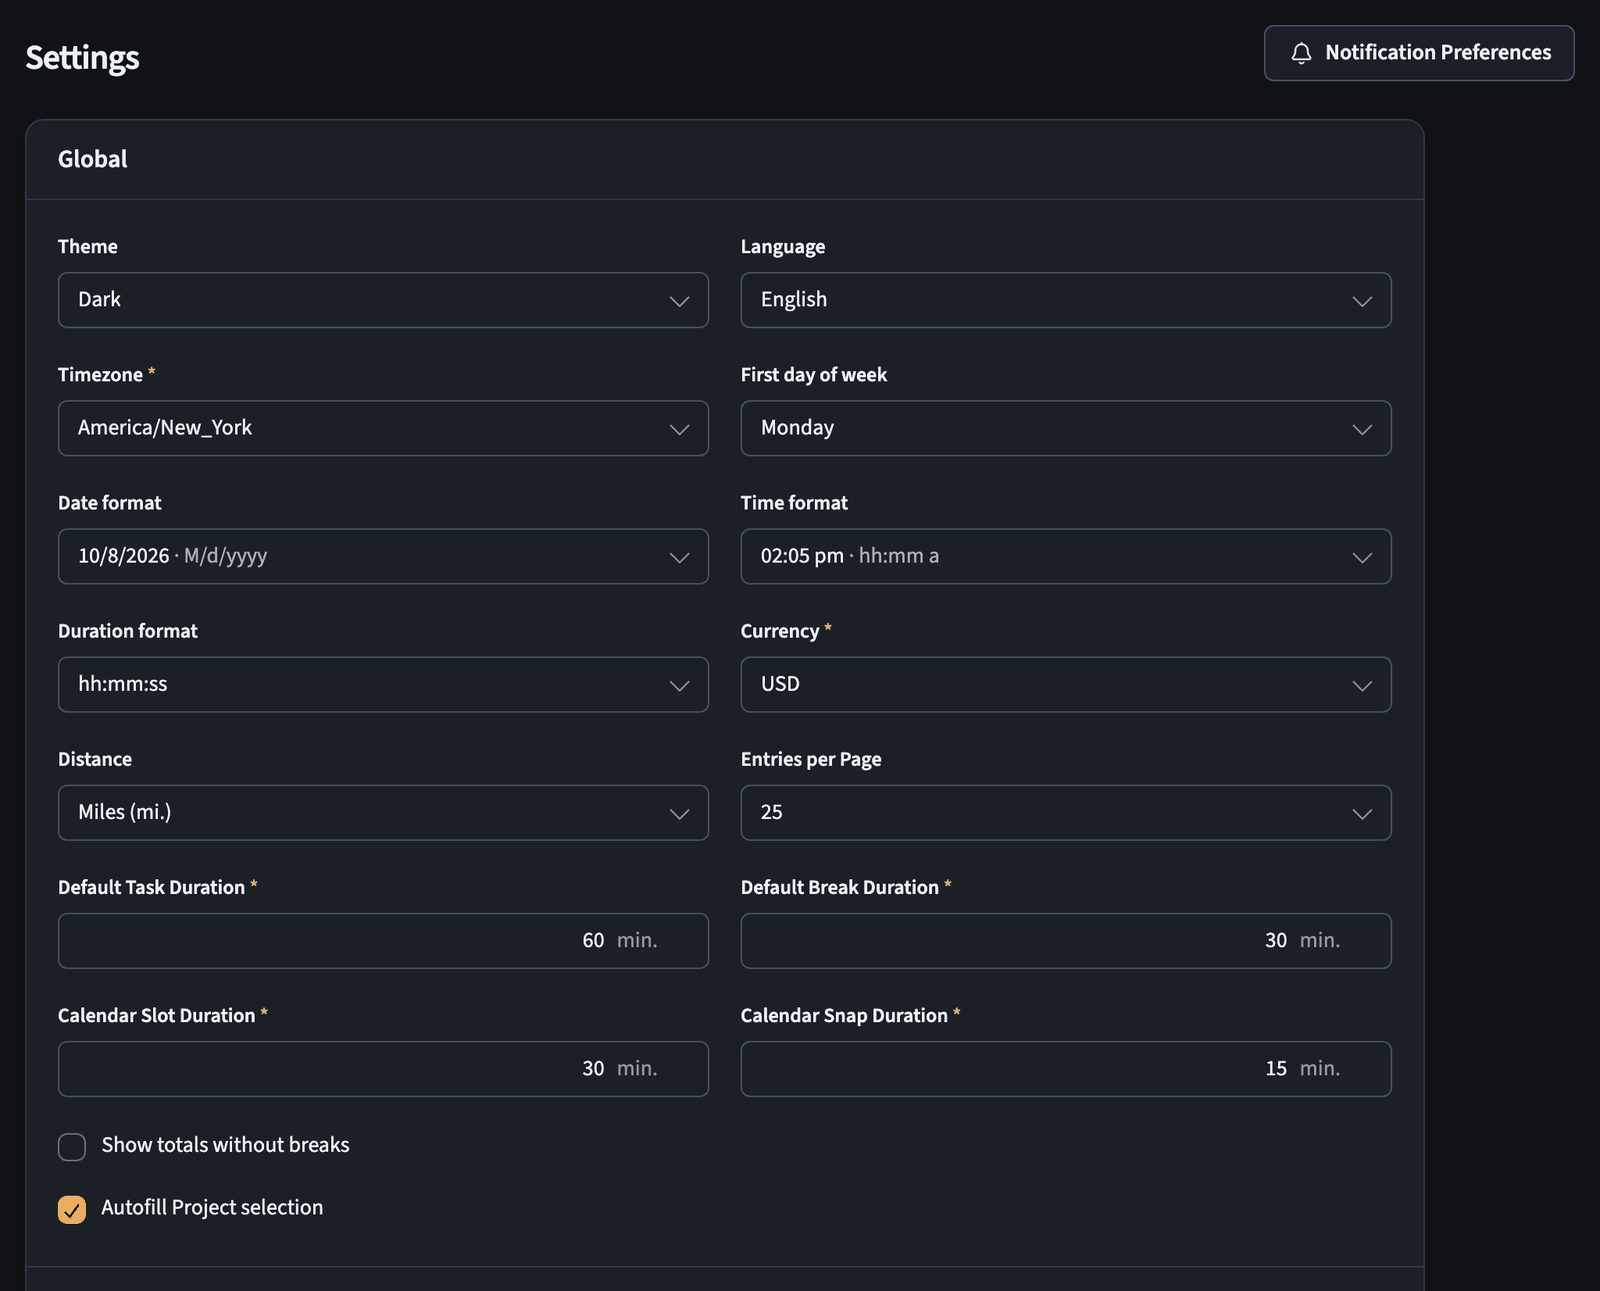Viewport: 1600px width, 1291px height.
Task: Click the 'Time format' field label
Action: tap(794, 503)
